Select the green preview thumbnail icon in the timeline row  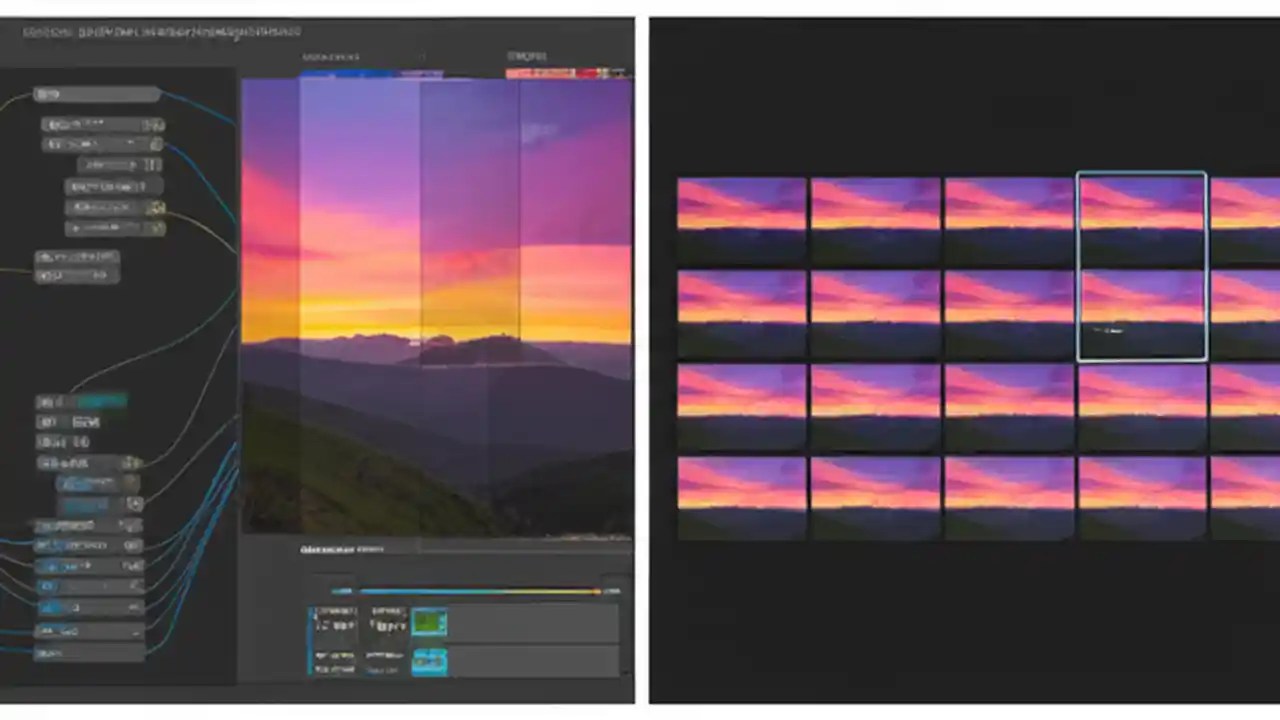(x=430, y=622)
